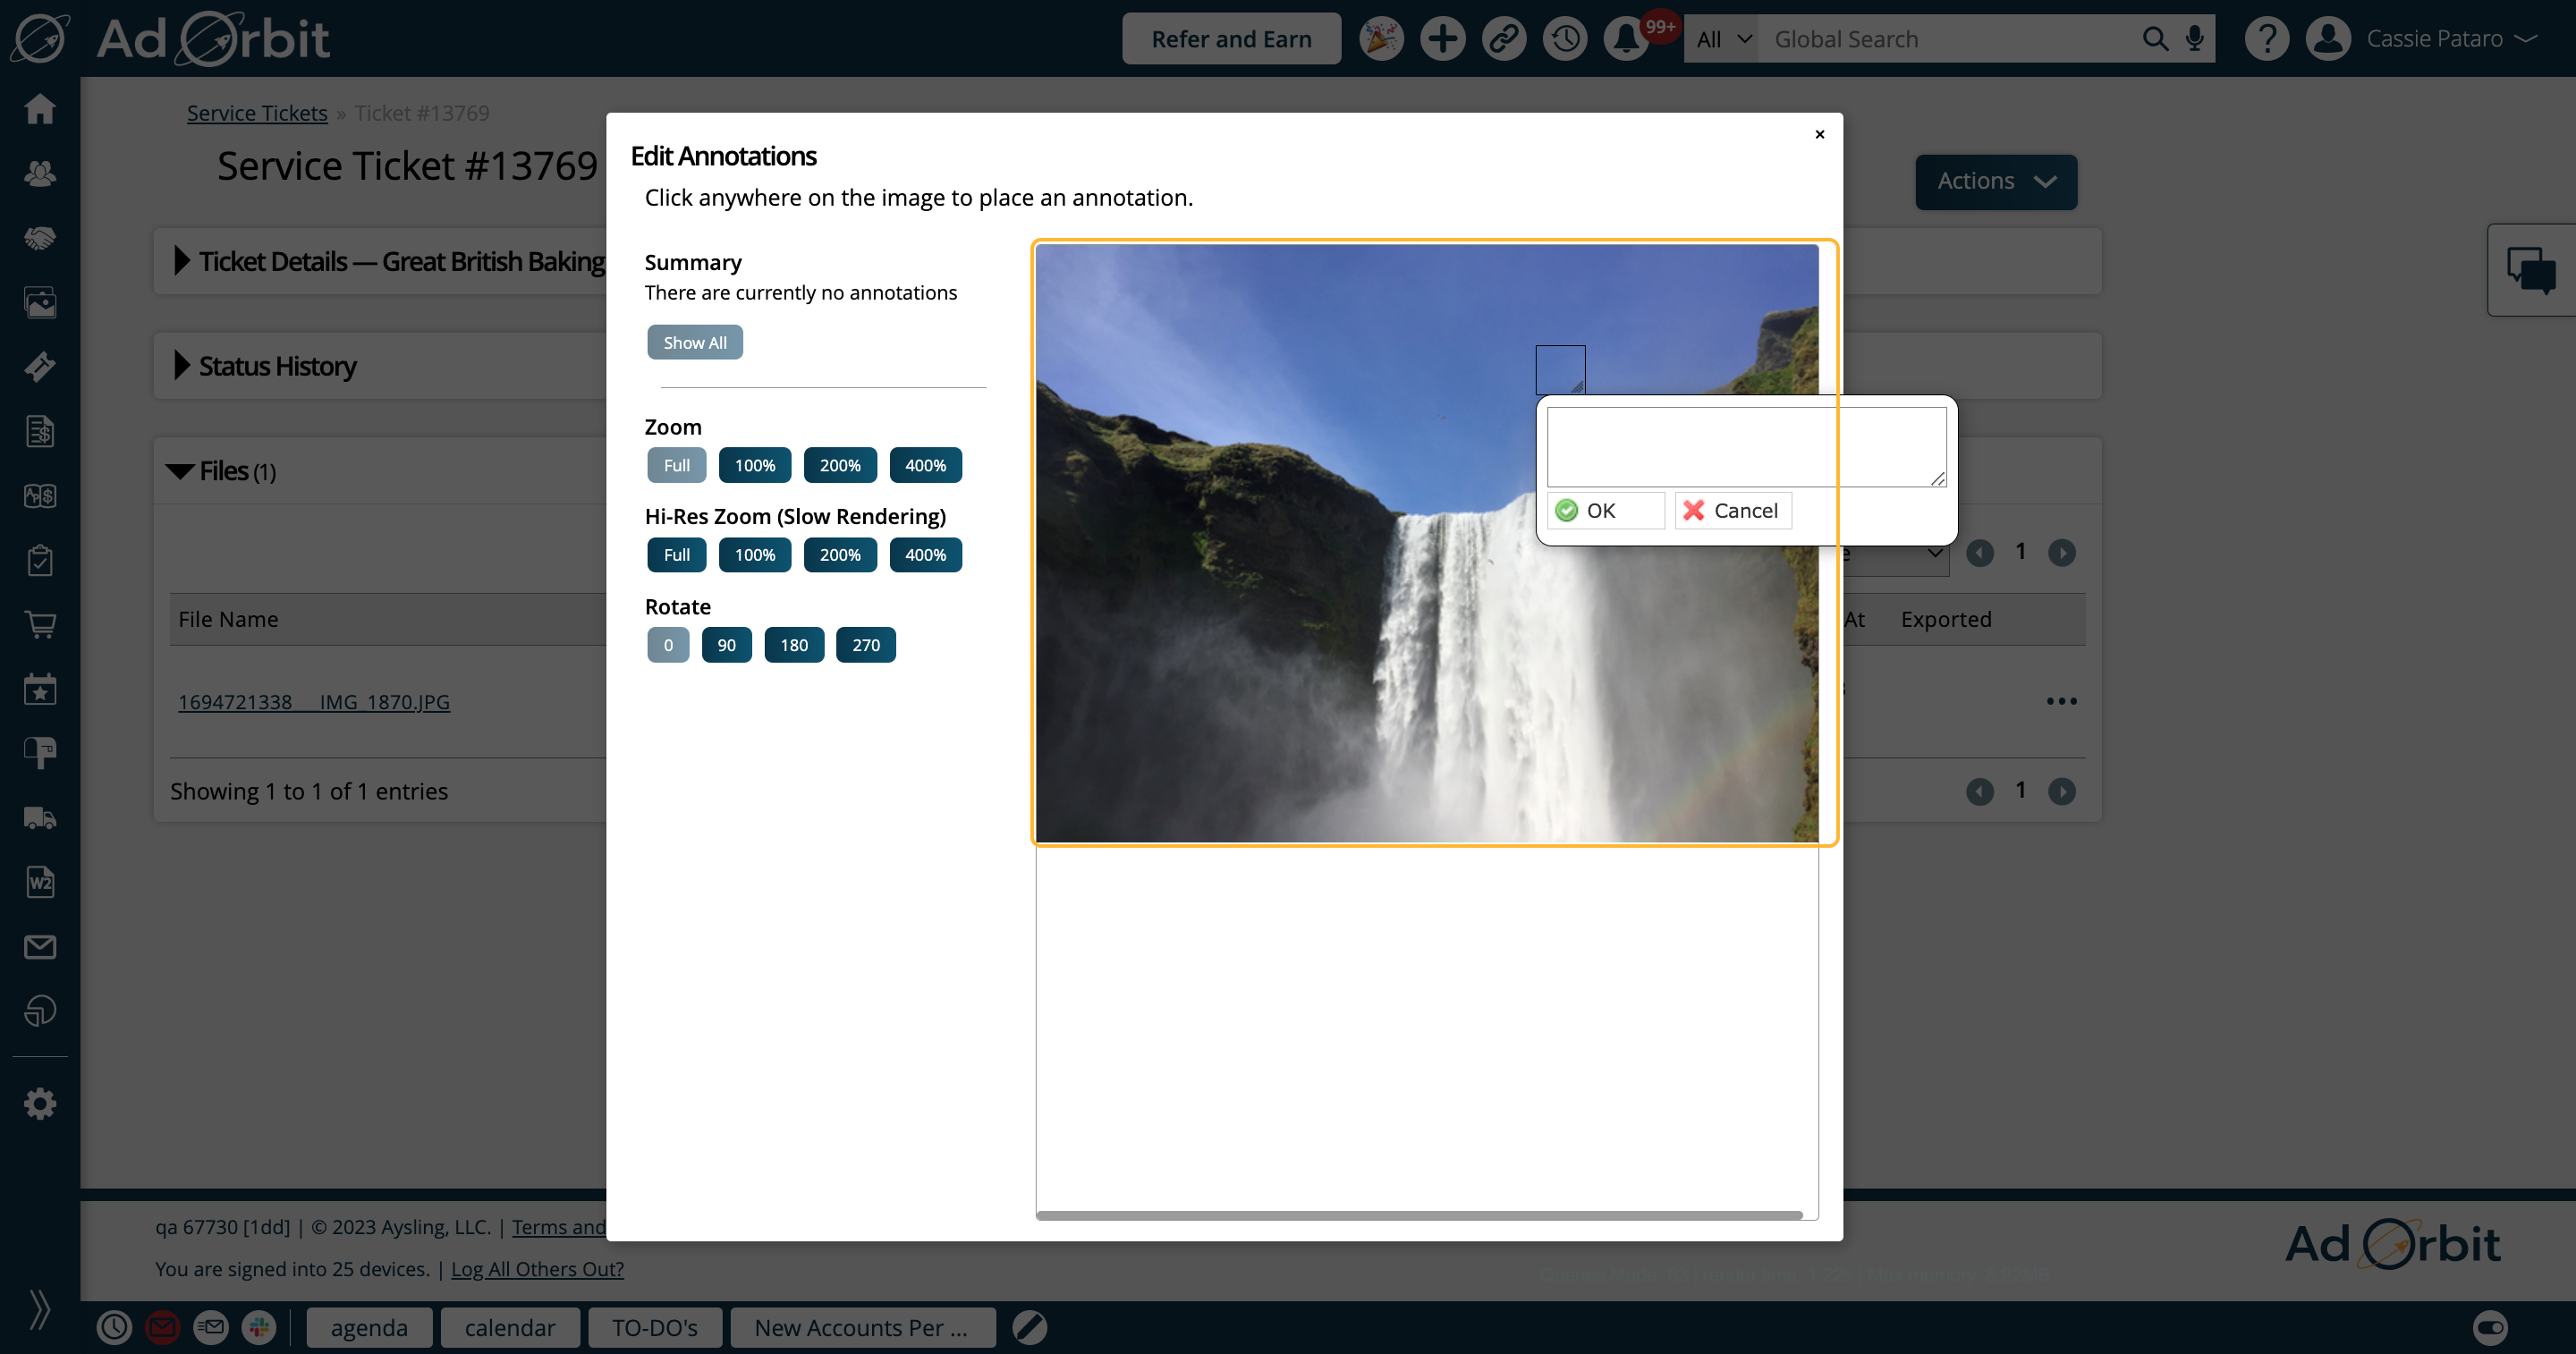The height and width of the screenshot is (1354, 2576).
Task: Open the settings gear icon in sidebar
Action: click(40, 1104)
